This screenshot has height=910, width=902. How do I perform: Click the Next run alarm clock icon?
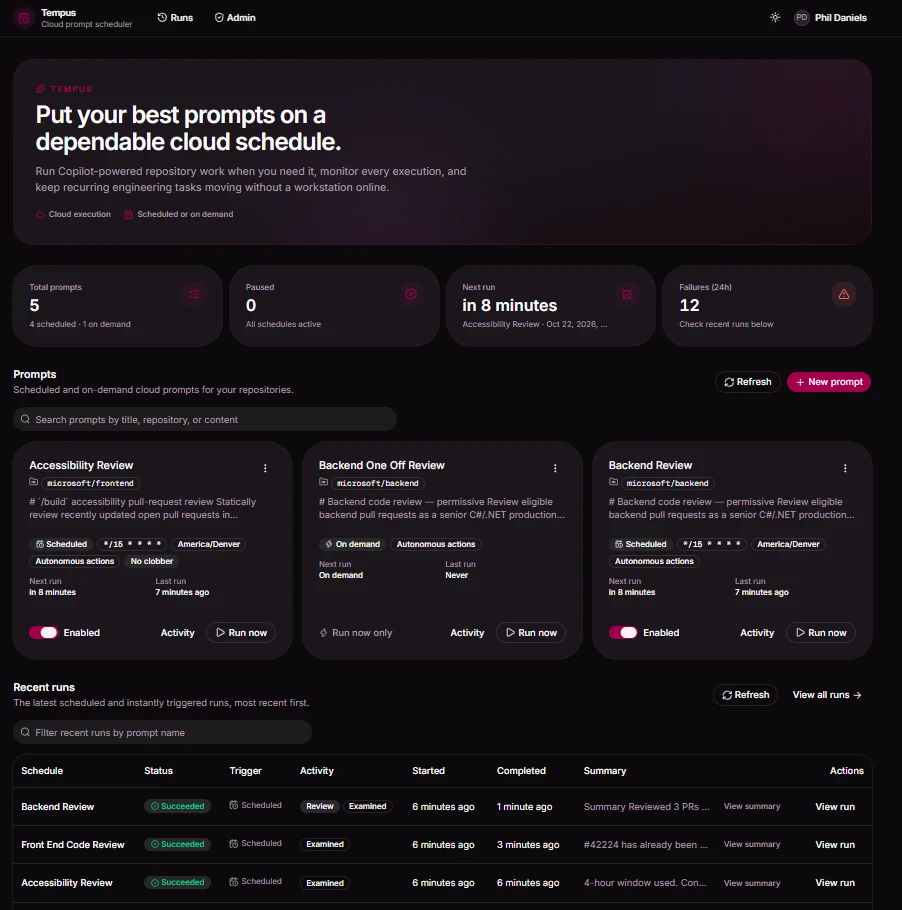(627, 294)
